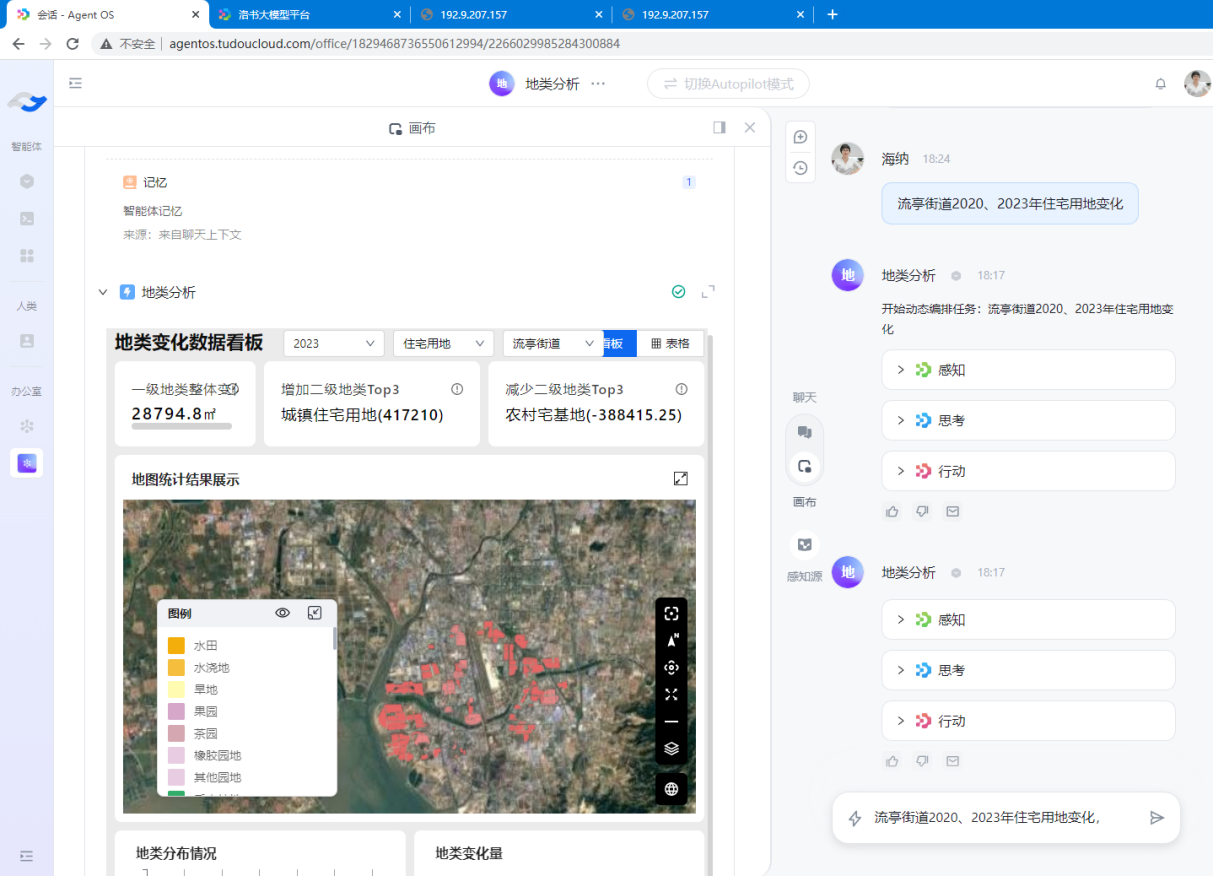Click the 果园 legend color swatch
This screenshot has height=876, width=1213.
point(176,712)
